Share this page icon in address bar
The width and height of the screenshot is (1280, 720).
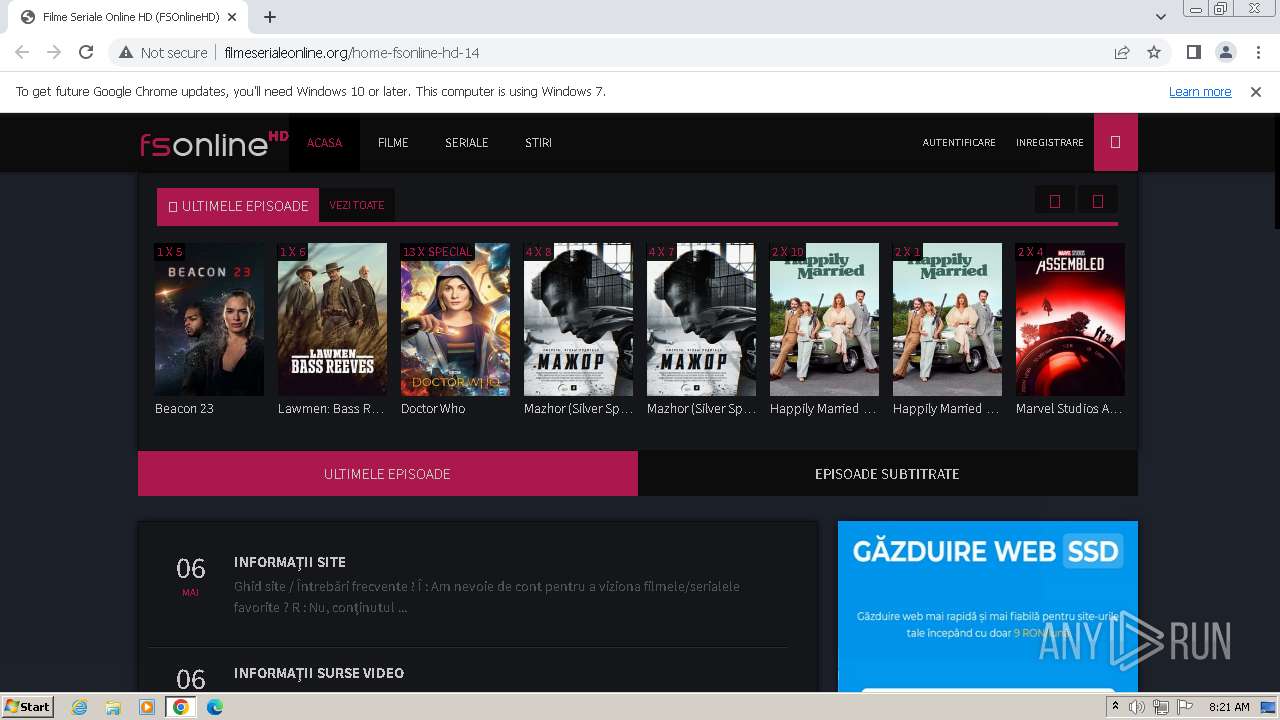click(1122, 52)
